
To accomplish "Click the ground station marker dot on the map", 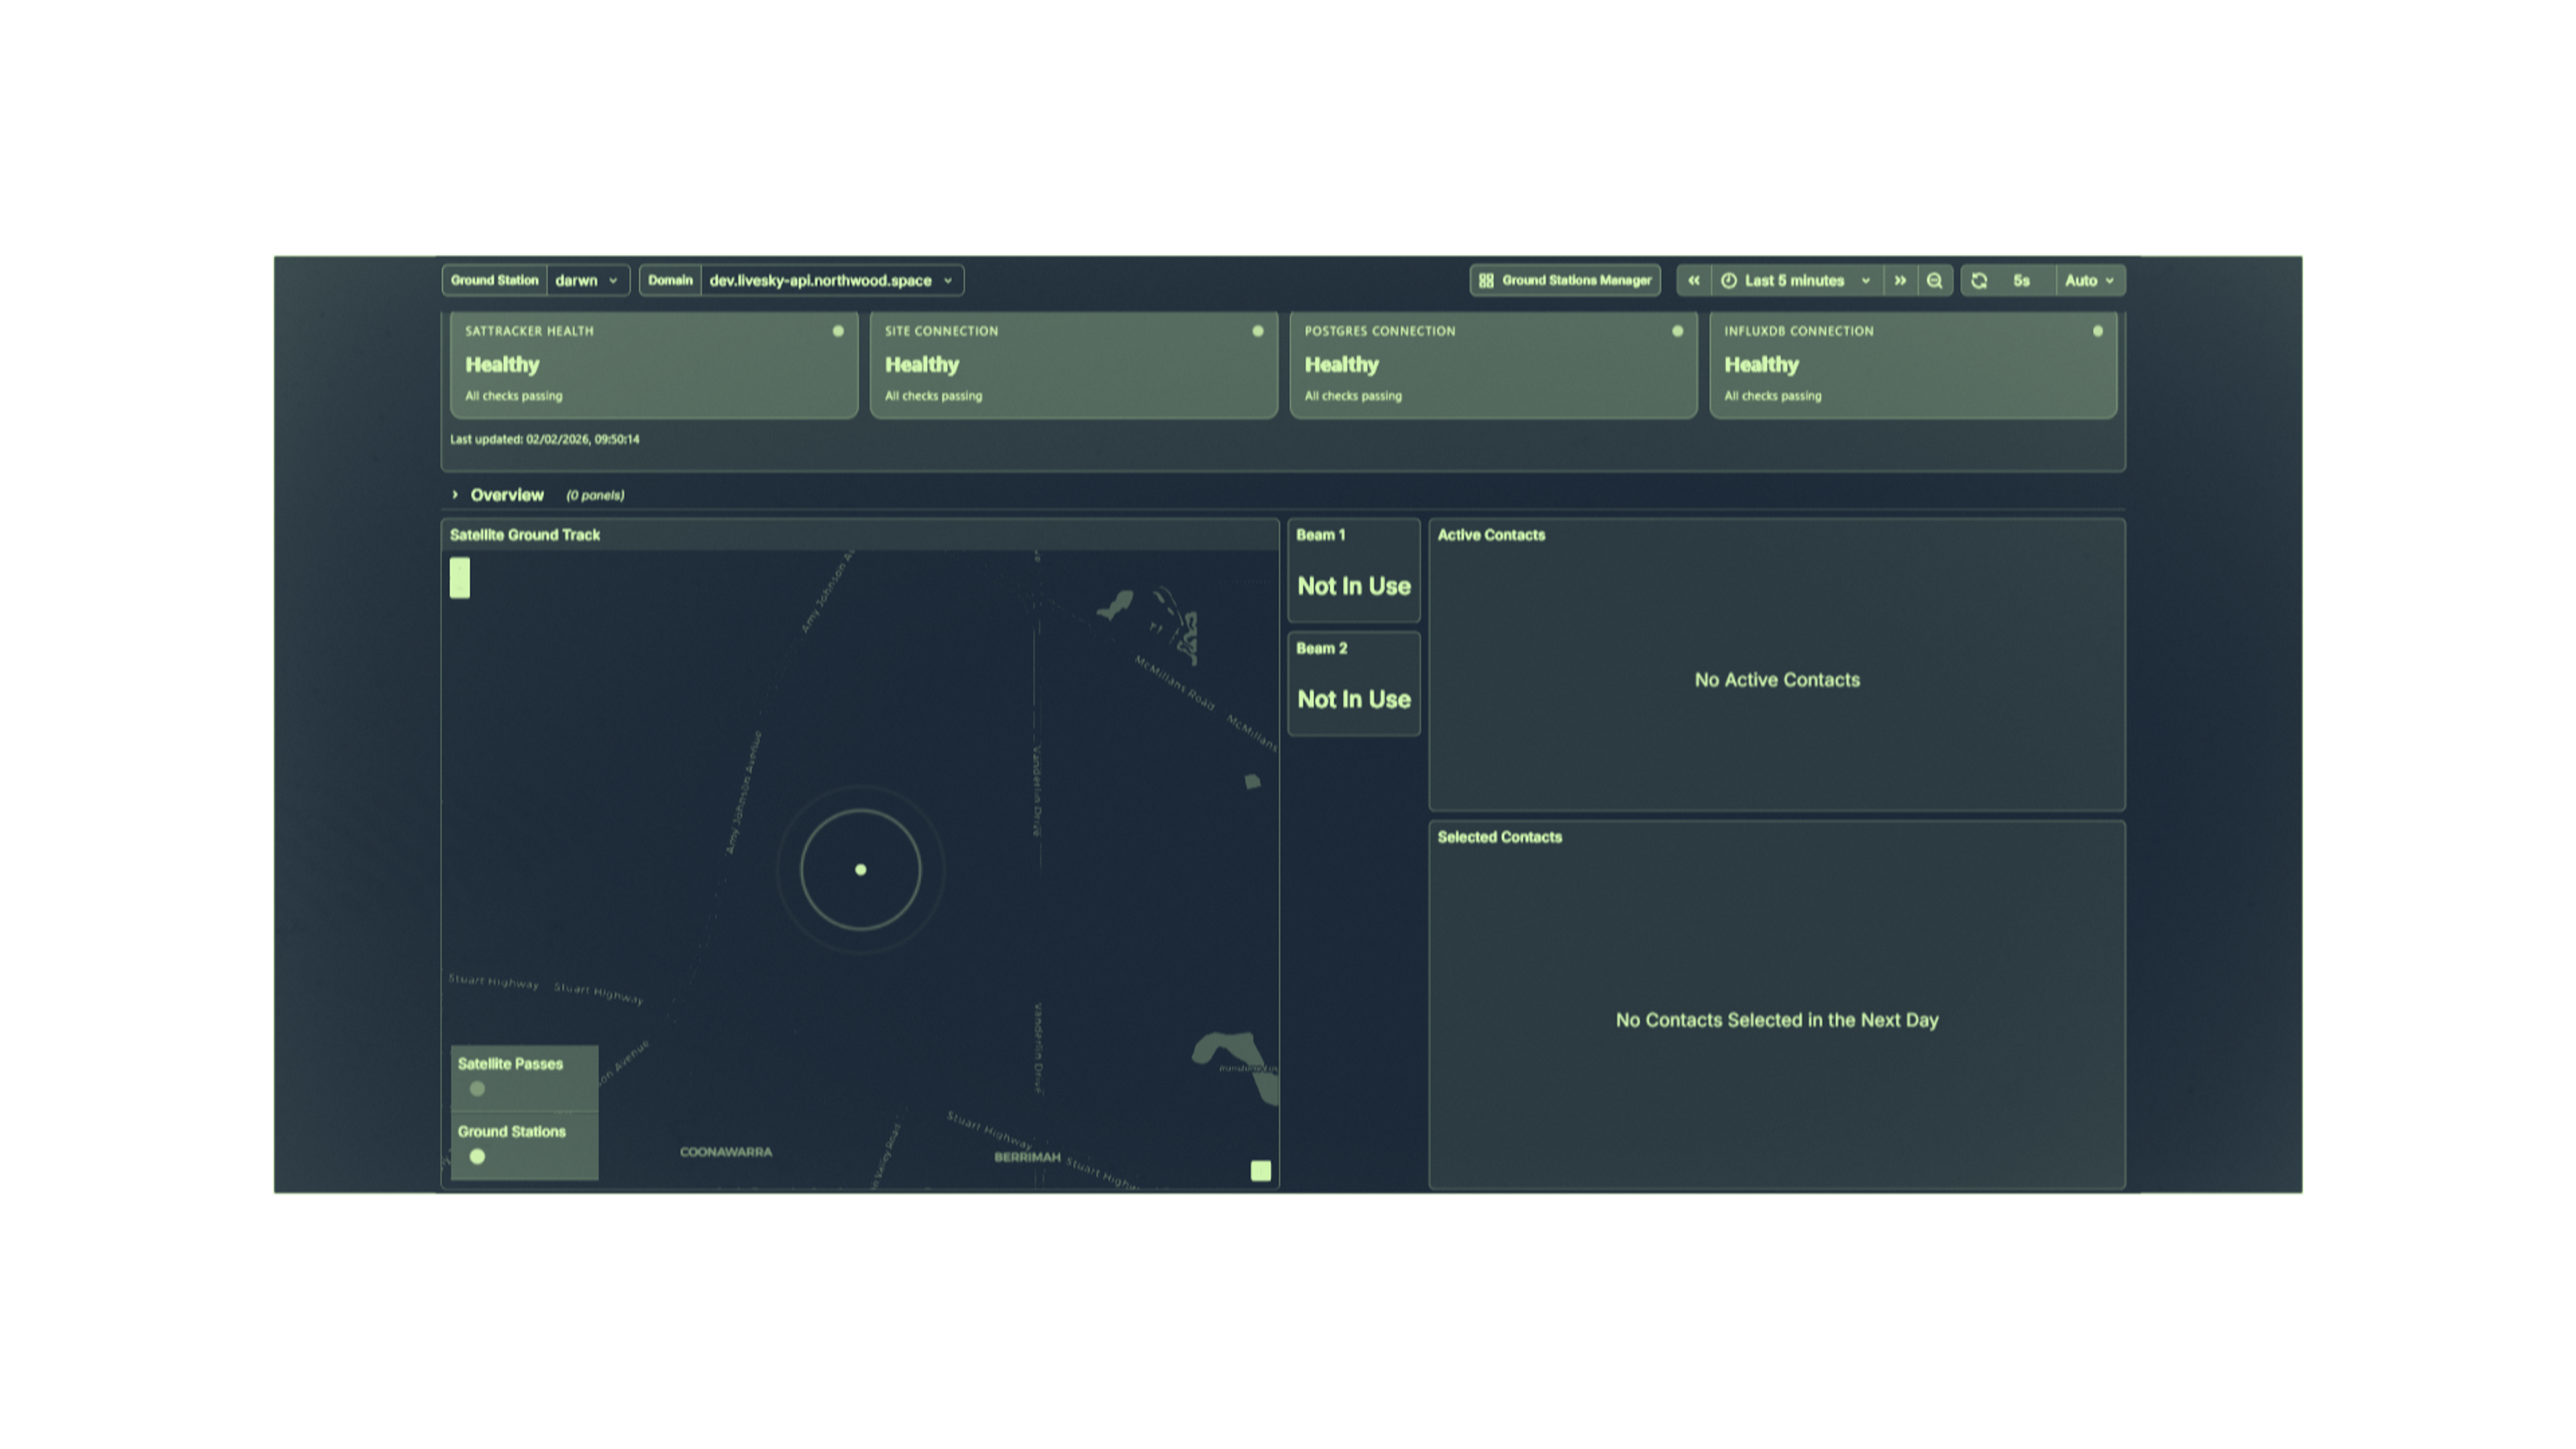I will tap(860, 870).
